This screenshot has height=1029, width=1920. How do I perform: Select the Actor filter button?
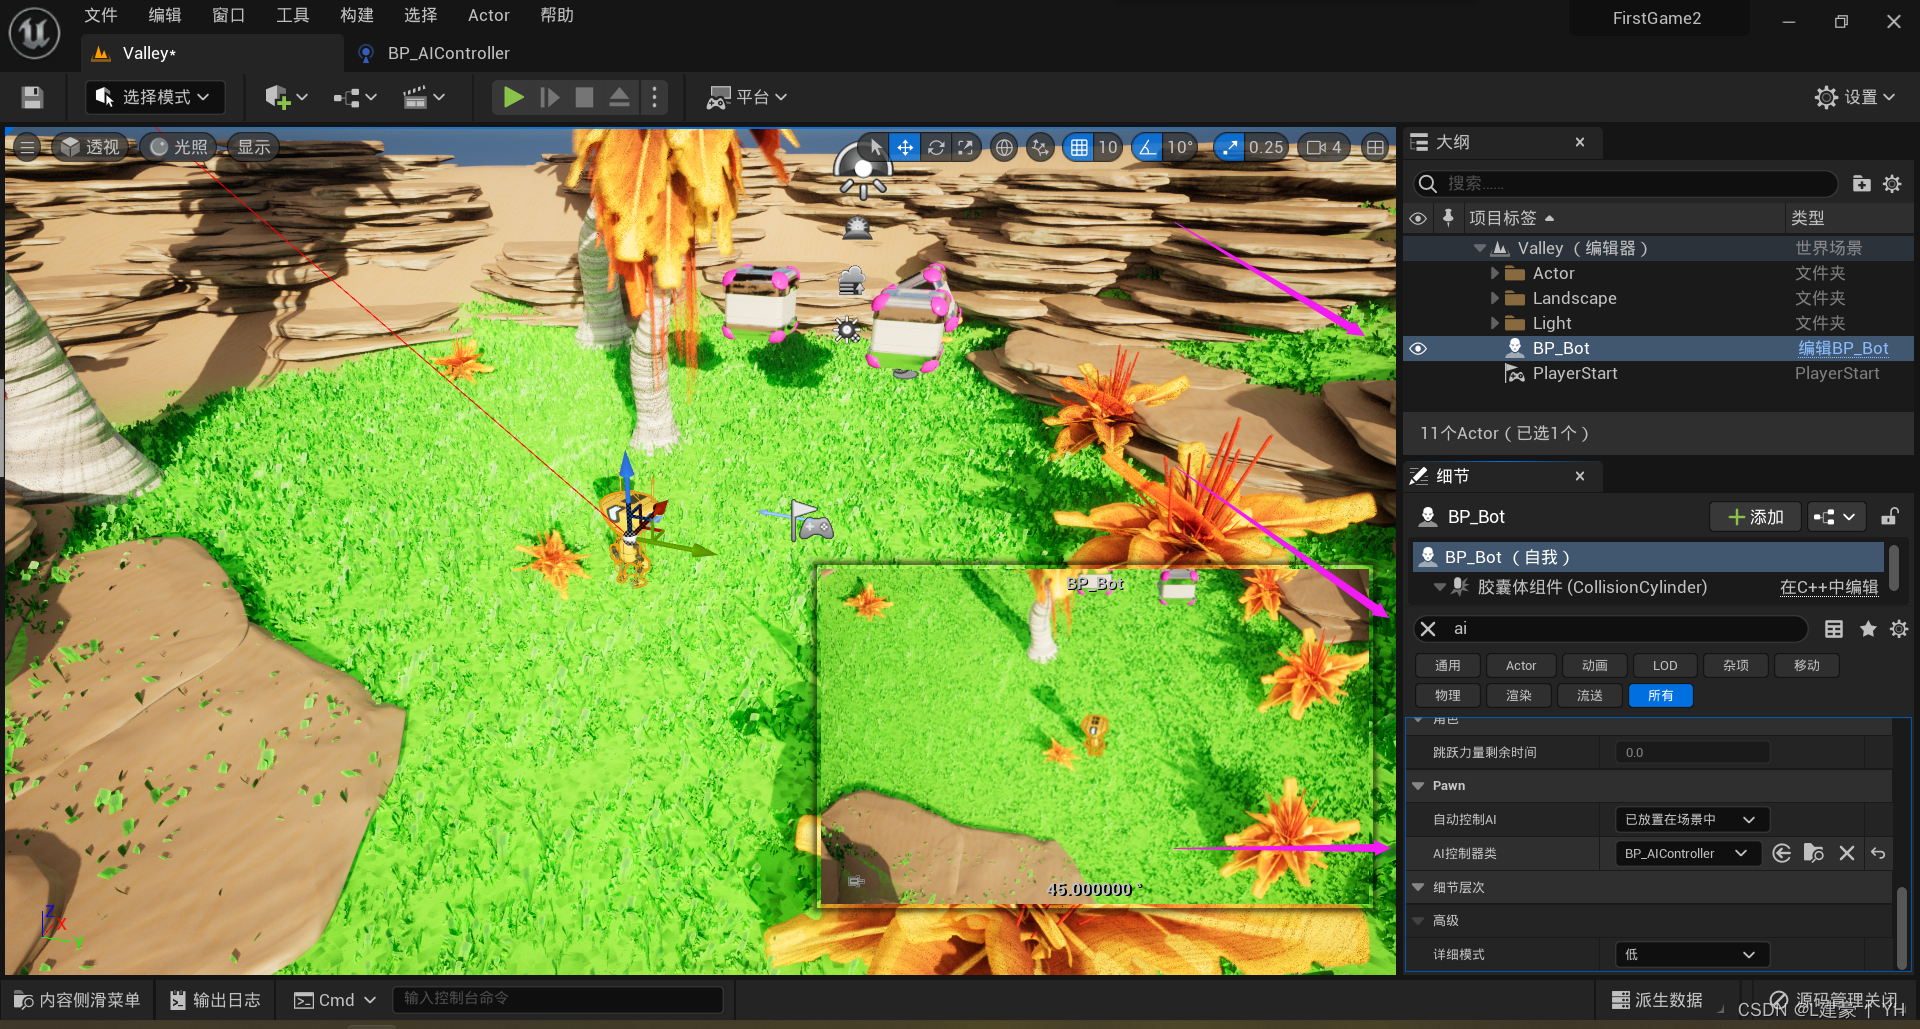(1520, 665)
